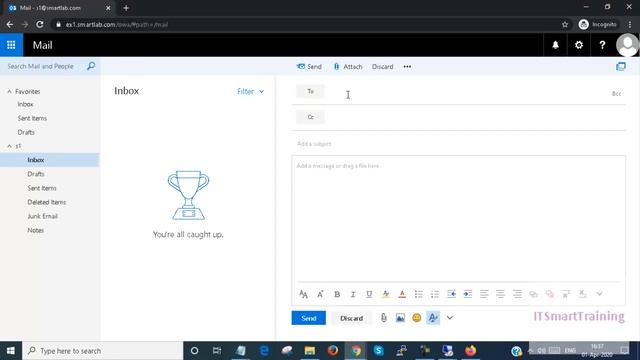
Task: Toggle numbered list
Action: click(435, 294)
